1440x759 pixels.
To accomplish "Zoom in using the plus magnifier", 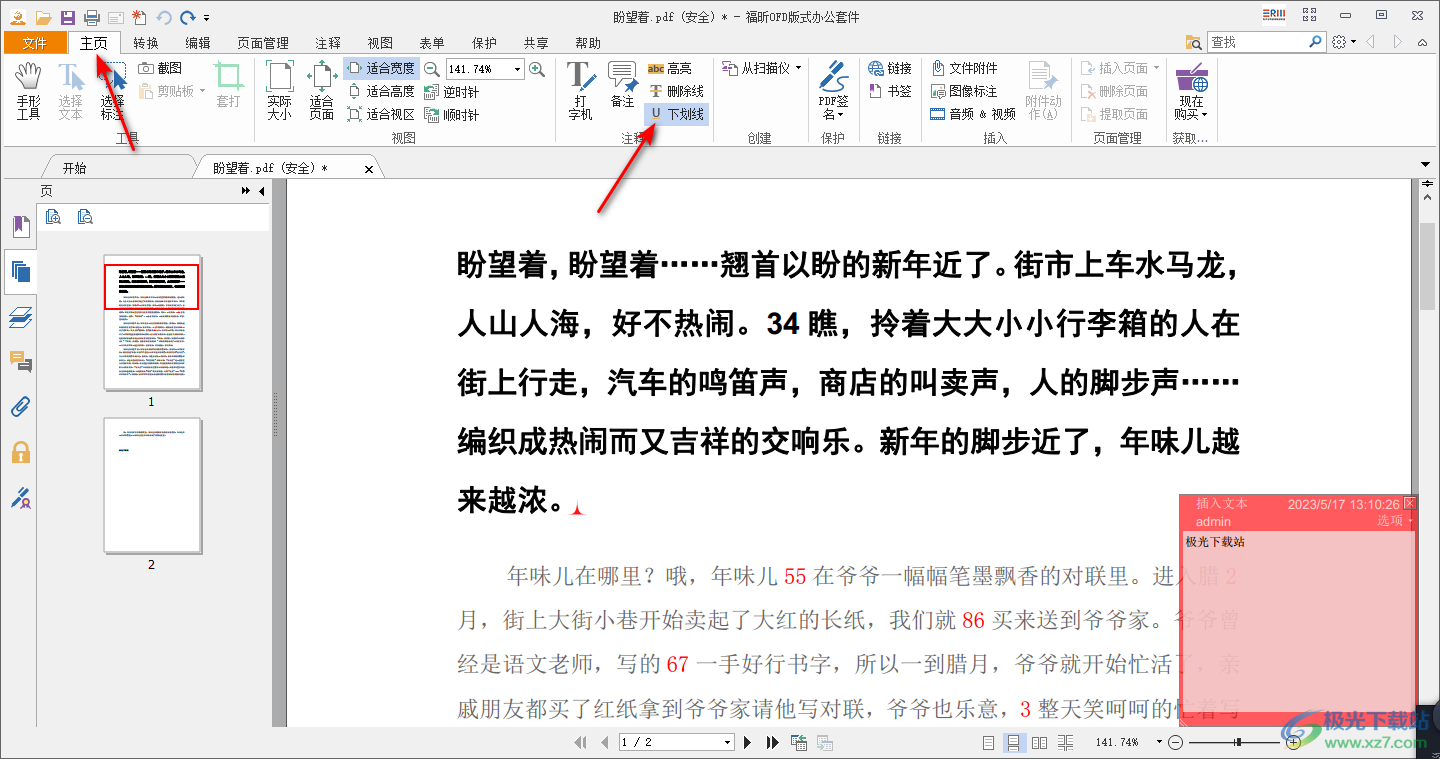I will [x=537, y=69].
